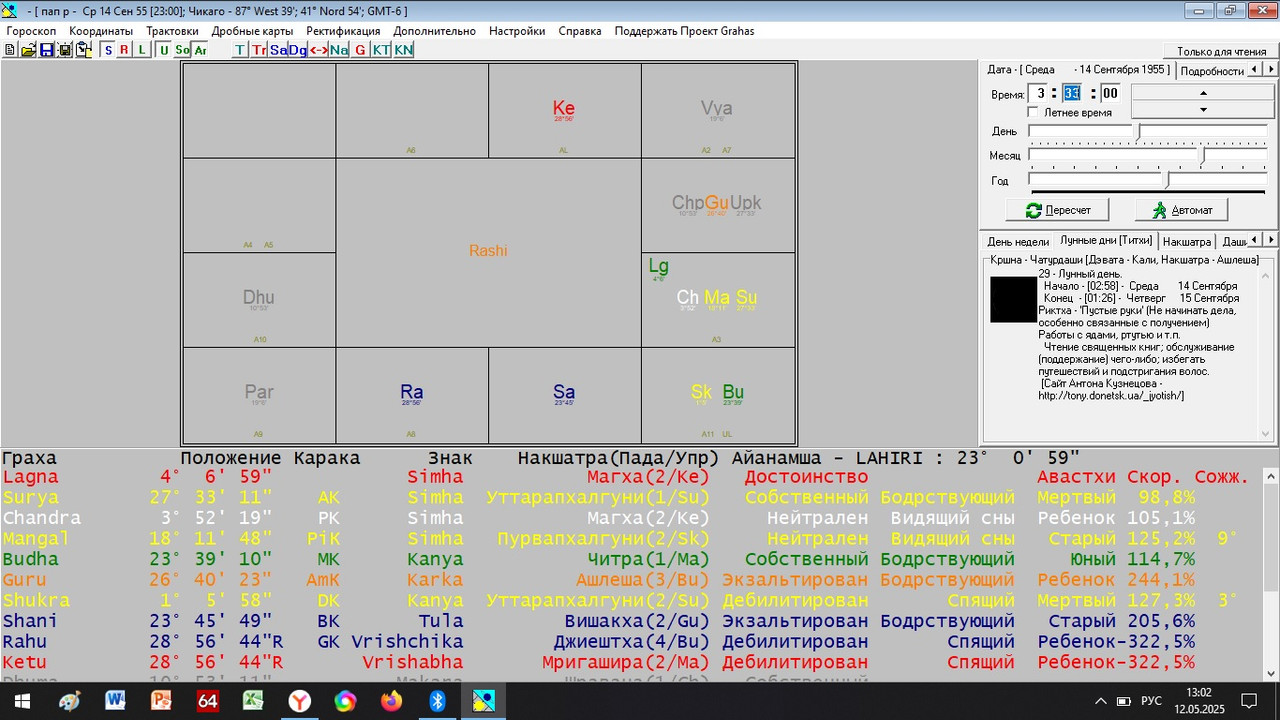Open Координаты menu
Viewport: 1280px width, 720px height.
click(101, 31)
